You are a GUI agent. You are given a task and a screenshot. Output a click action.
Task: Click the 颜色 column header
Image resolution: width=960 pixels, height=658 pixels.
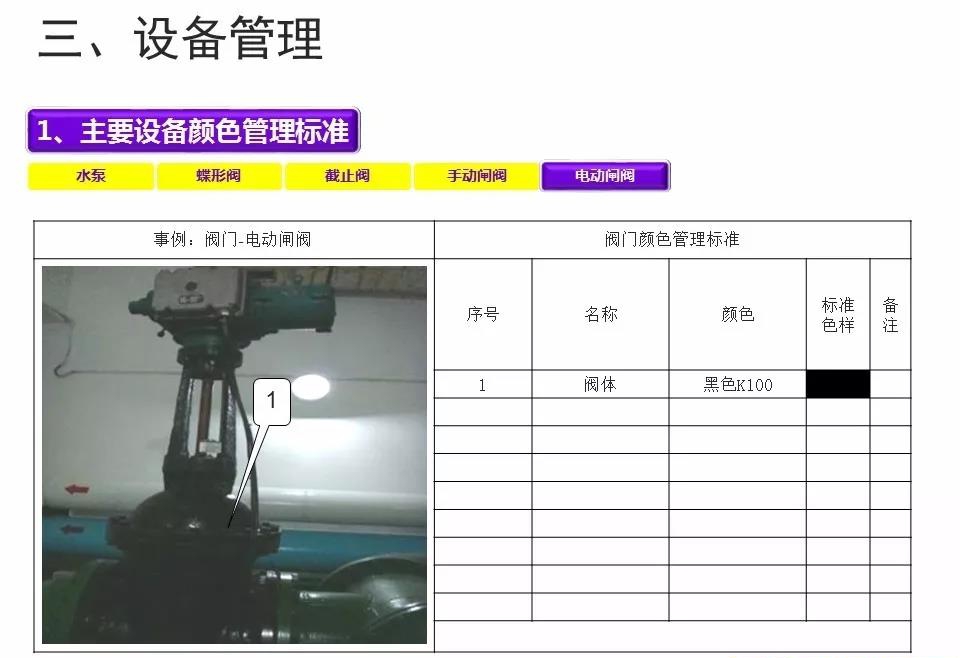point(738,315)
